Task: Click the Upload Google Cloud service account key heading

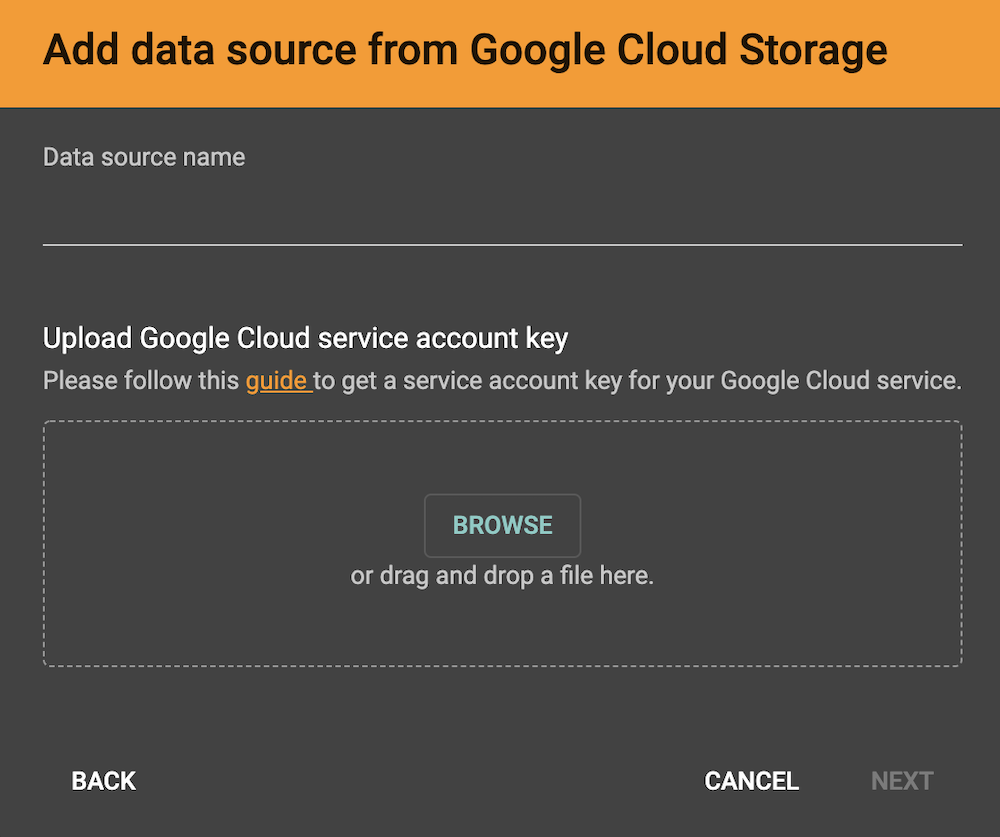Action: pyautogui.click(x=304, y=338)
